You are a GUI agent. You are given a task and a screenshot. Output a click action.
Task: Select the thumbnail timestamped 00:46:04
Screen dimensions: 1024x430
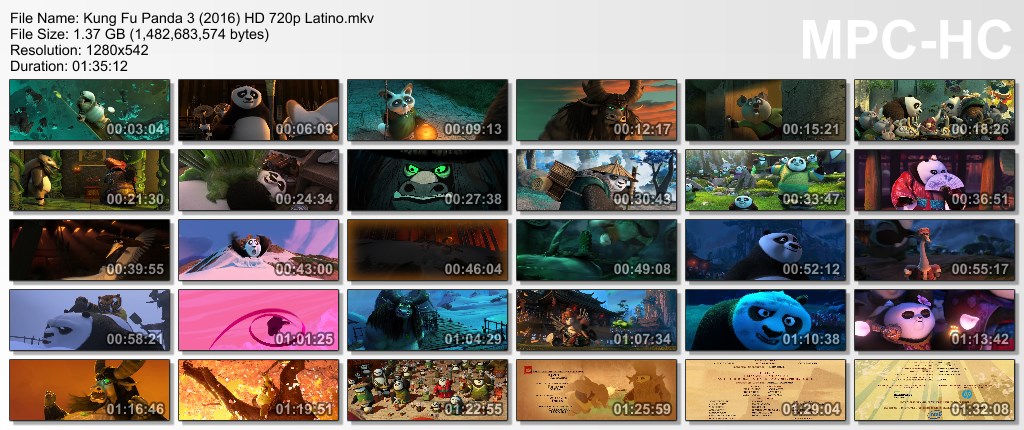coord(428,250)
